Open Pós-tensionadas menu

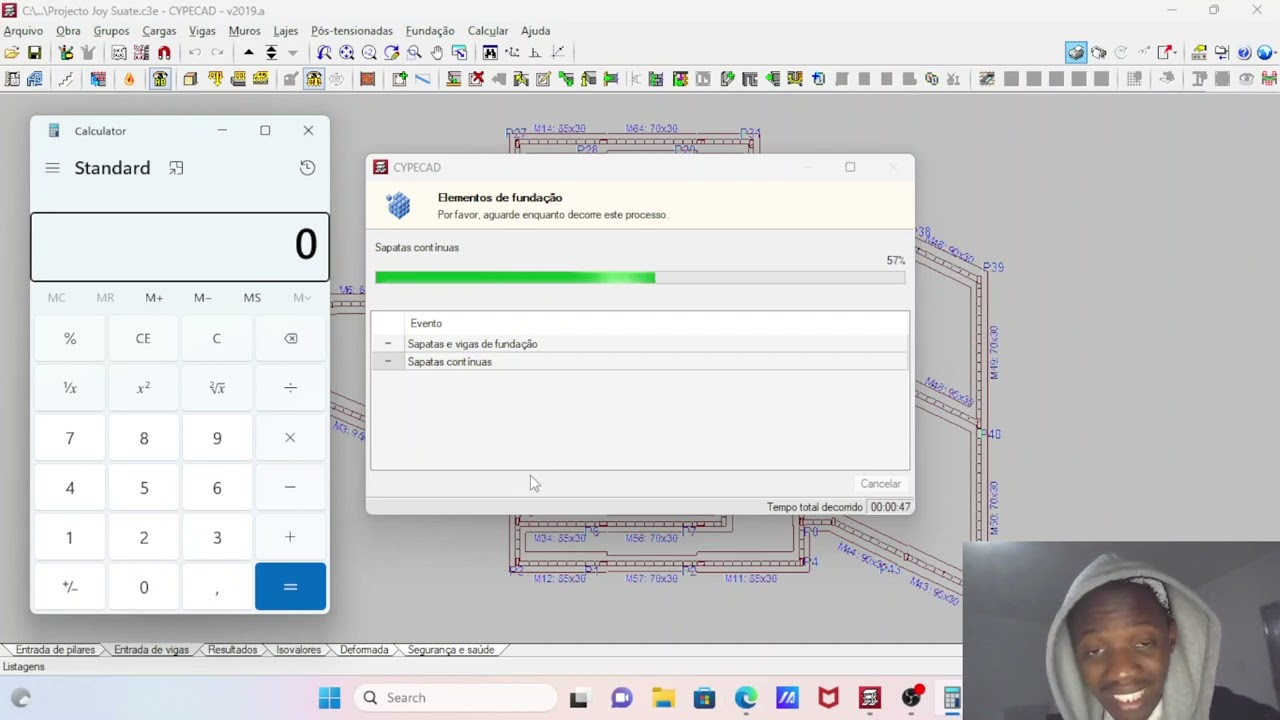pyautogui.click(x=352, y=31)
